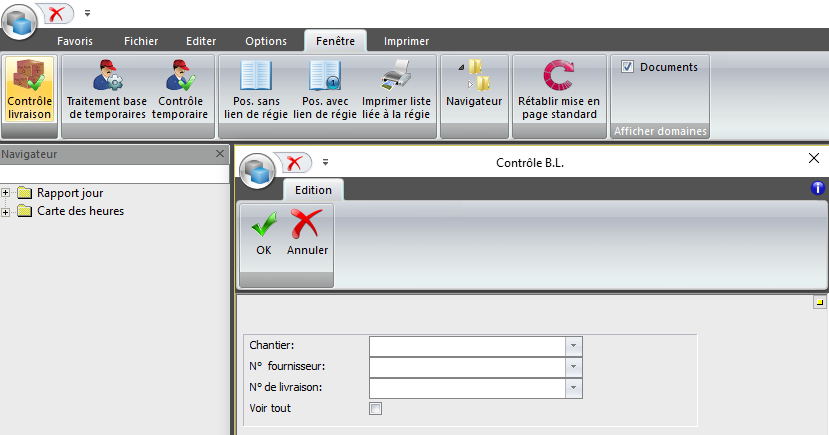The image size is (829, 435).
Task: Open the main quick-access toolbar customize arrow
Action: pos(87,13)
